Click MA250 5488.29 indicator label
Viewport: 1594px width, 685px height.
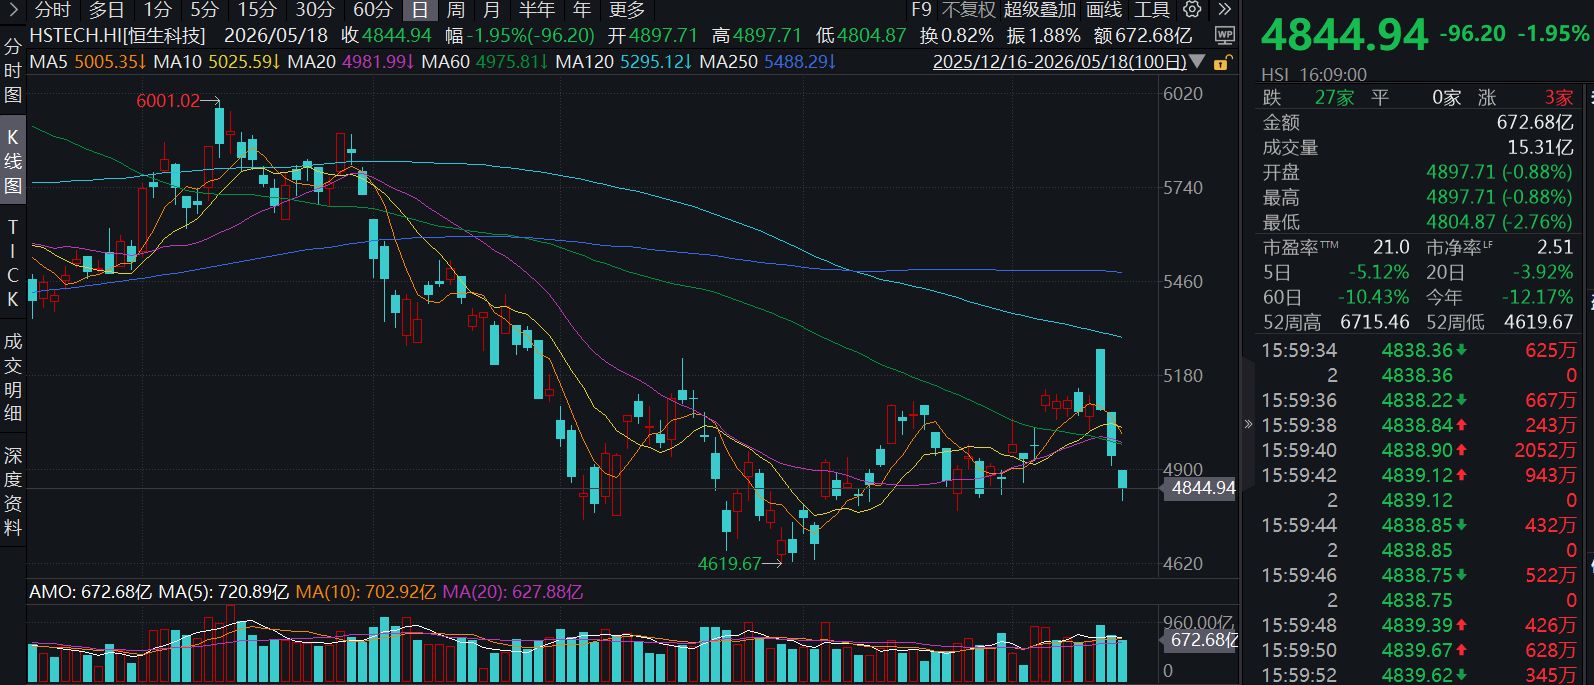click(768, 62)
